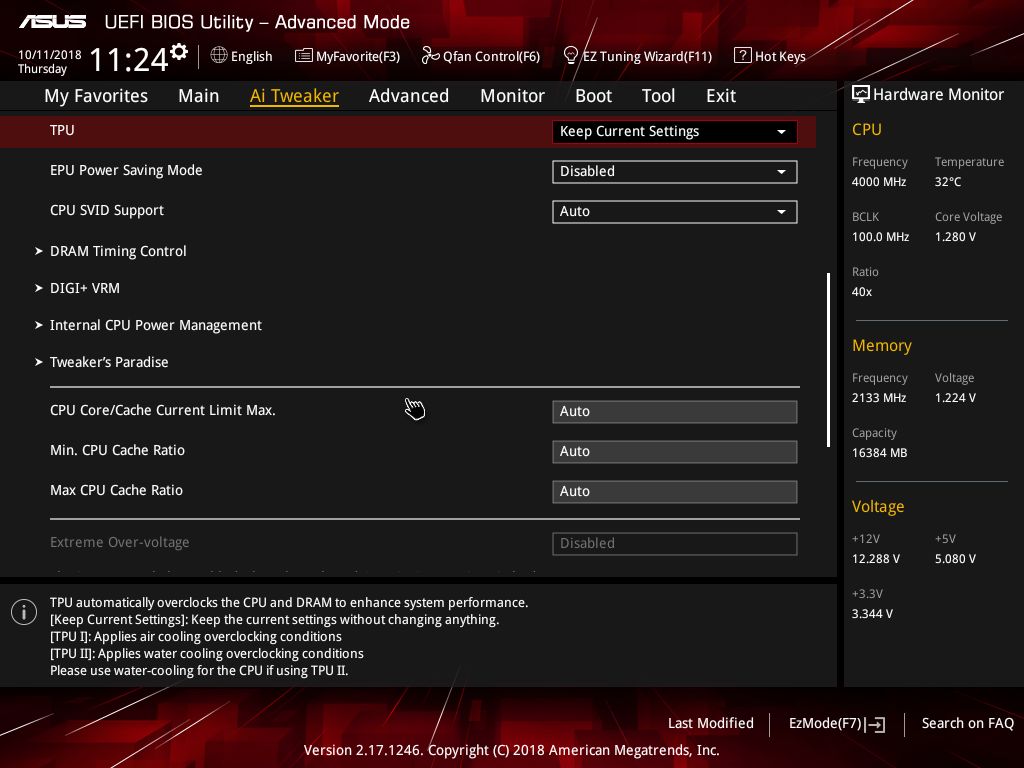Click the EzMode exit arrow icon
The image size is (1024, 768).
pos(876,724)
